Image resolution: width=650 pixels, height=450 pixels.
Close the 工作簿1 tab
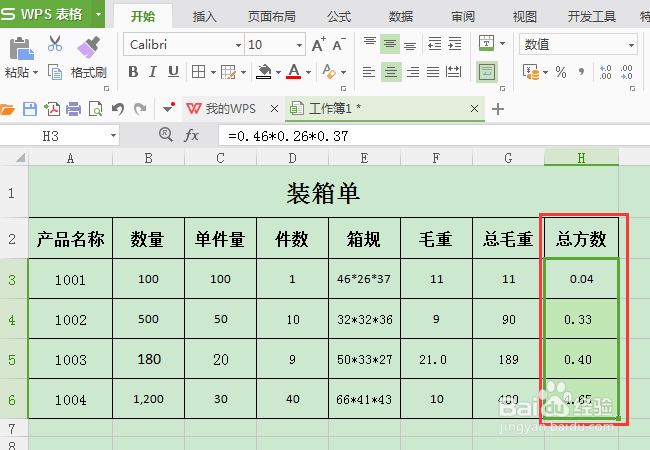point(475,109)
